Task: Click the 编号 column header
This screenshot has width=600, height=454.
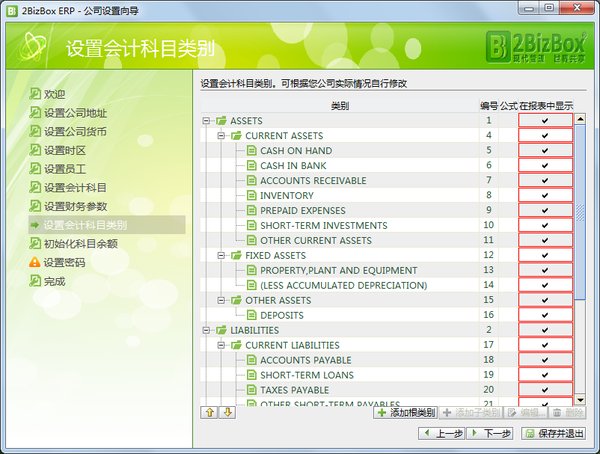Action: coord(489,106)
